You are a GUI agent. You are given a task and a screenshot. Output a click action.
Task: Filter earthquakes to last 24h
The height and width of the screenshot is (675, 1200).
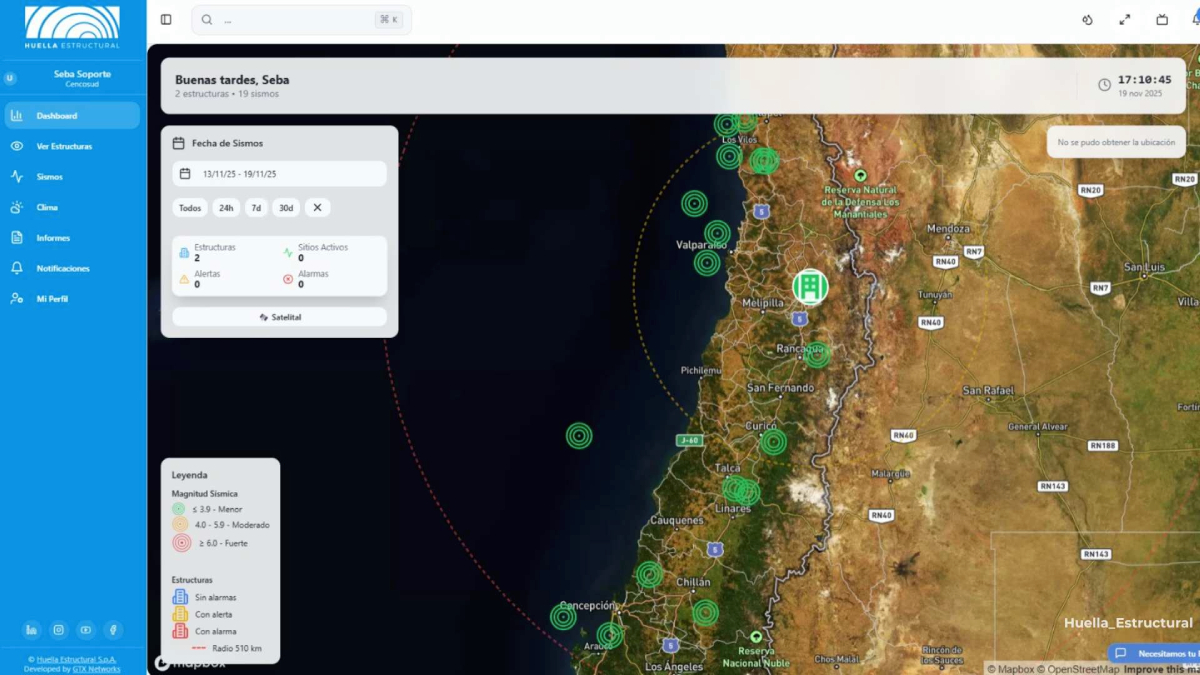click(x=226, y=208)
